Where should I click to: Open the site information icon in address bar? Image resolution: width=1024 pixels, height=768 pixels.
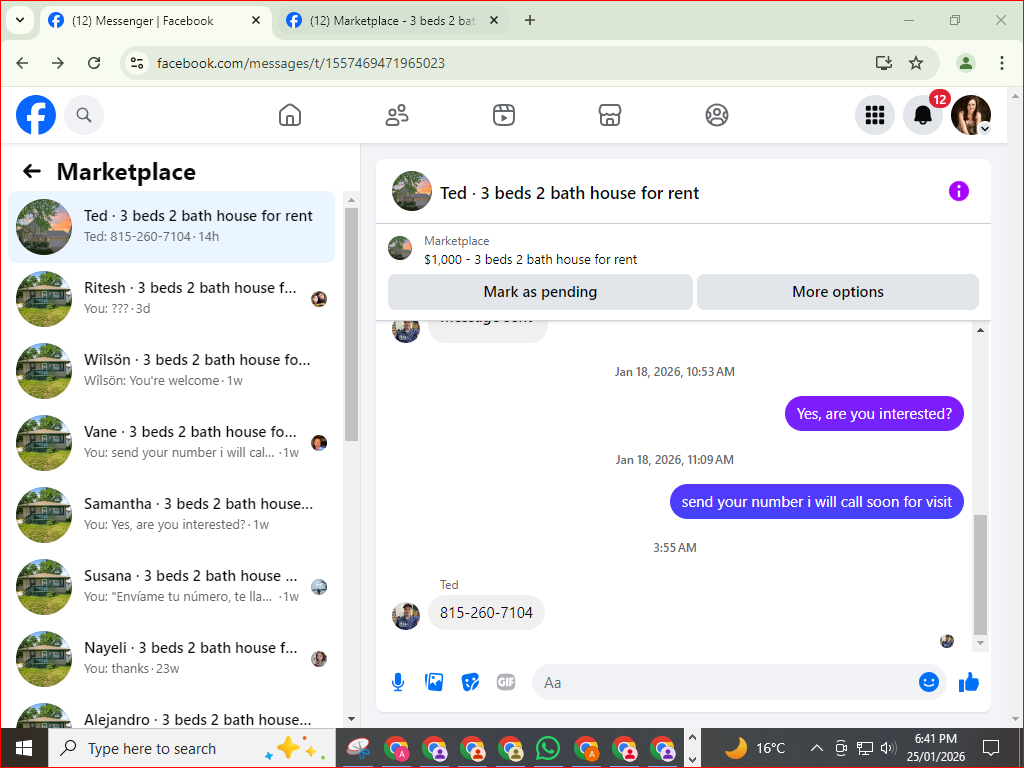137,63
